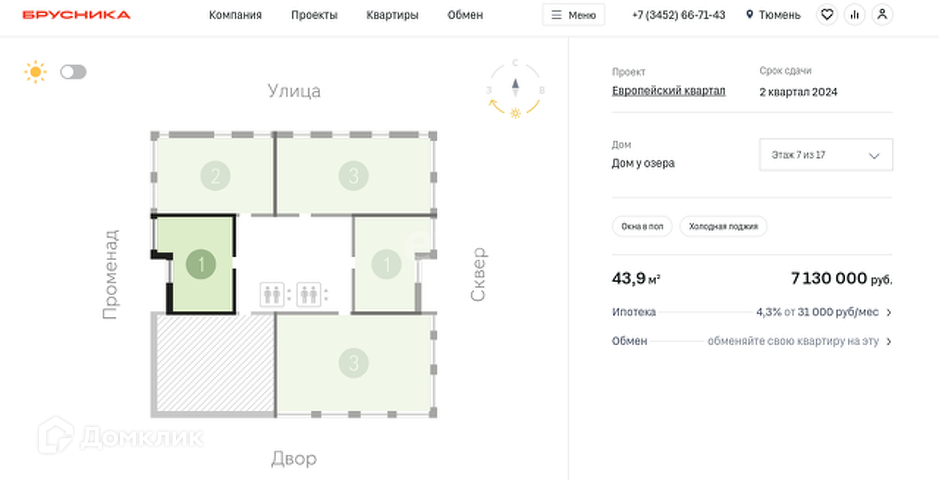Open the user profile icon

tap(881, 15)
